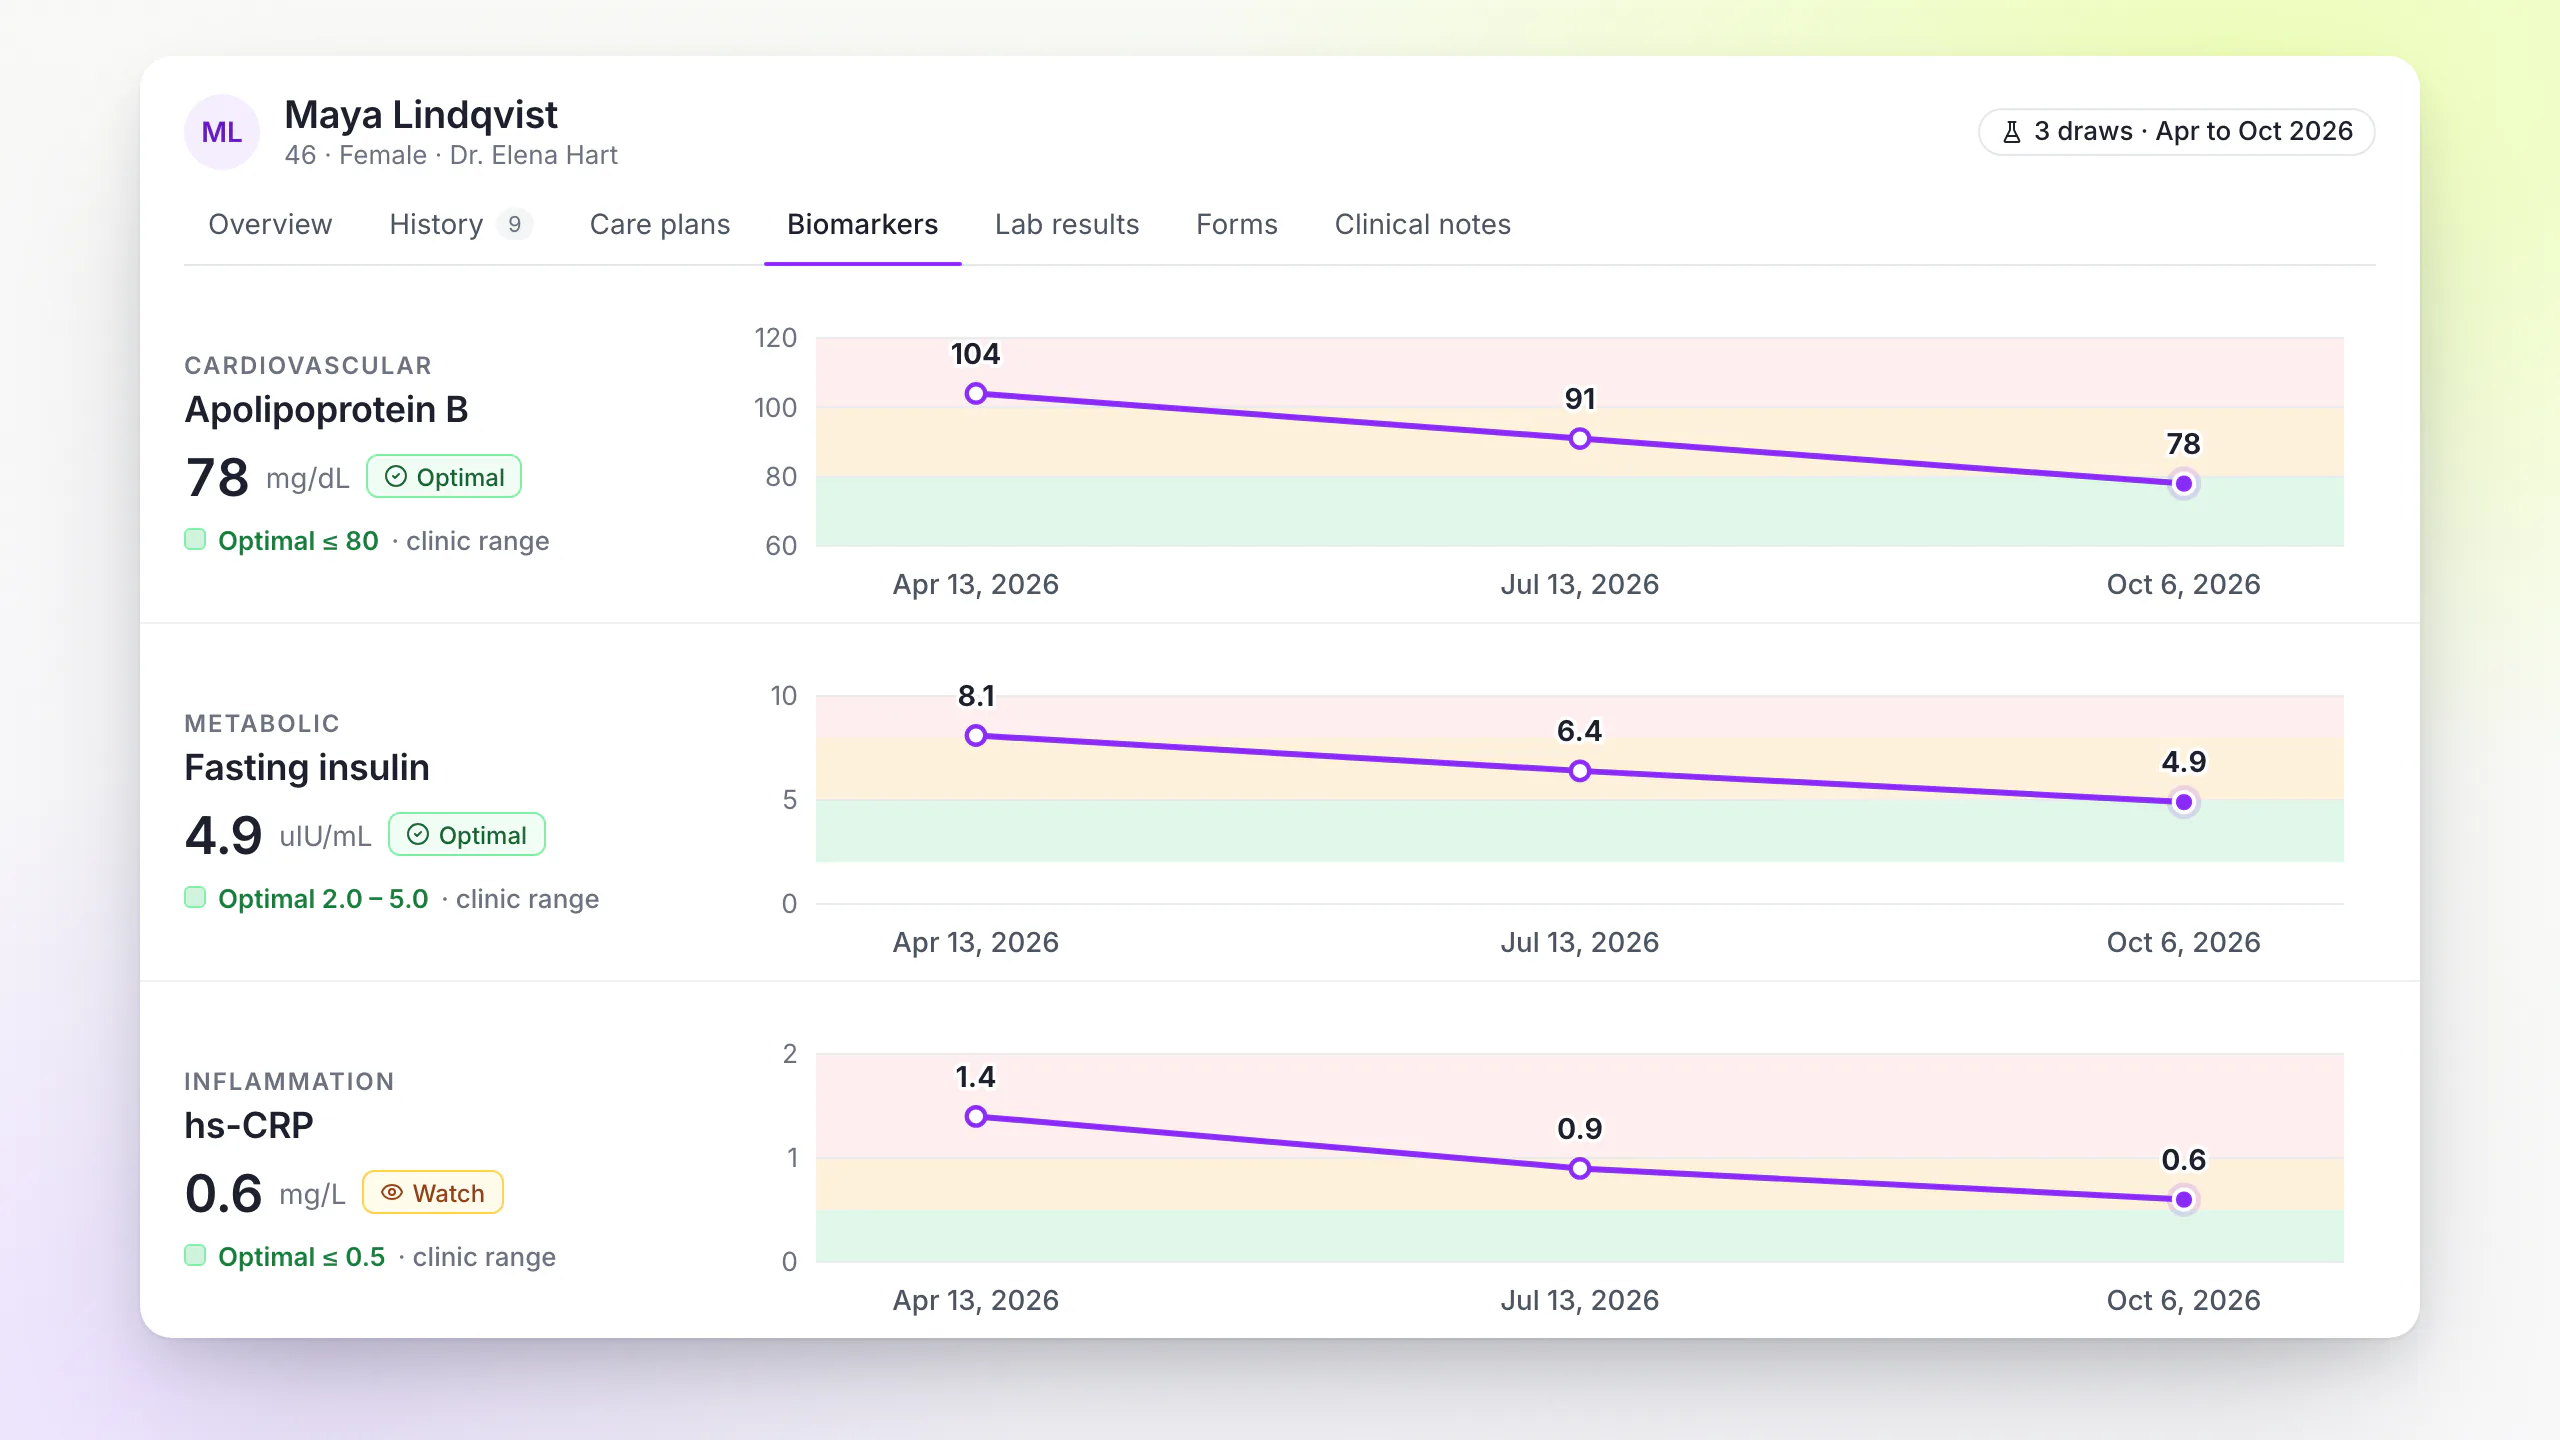Select the 6.4 data point on Fasting insulin chart
2560x1440 pixels.
tap(1580, 771)
